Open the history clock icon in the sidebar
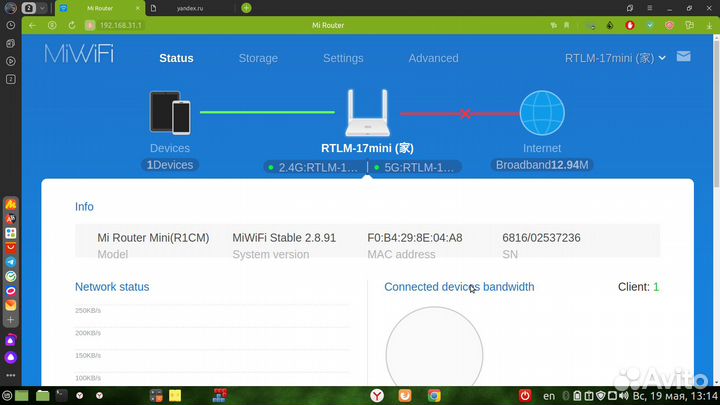Image resolution: width=720 pixels, height=405 pixels. point(11,25)
